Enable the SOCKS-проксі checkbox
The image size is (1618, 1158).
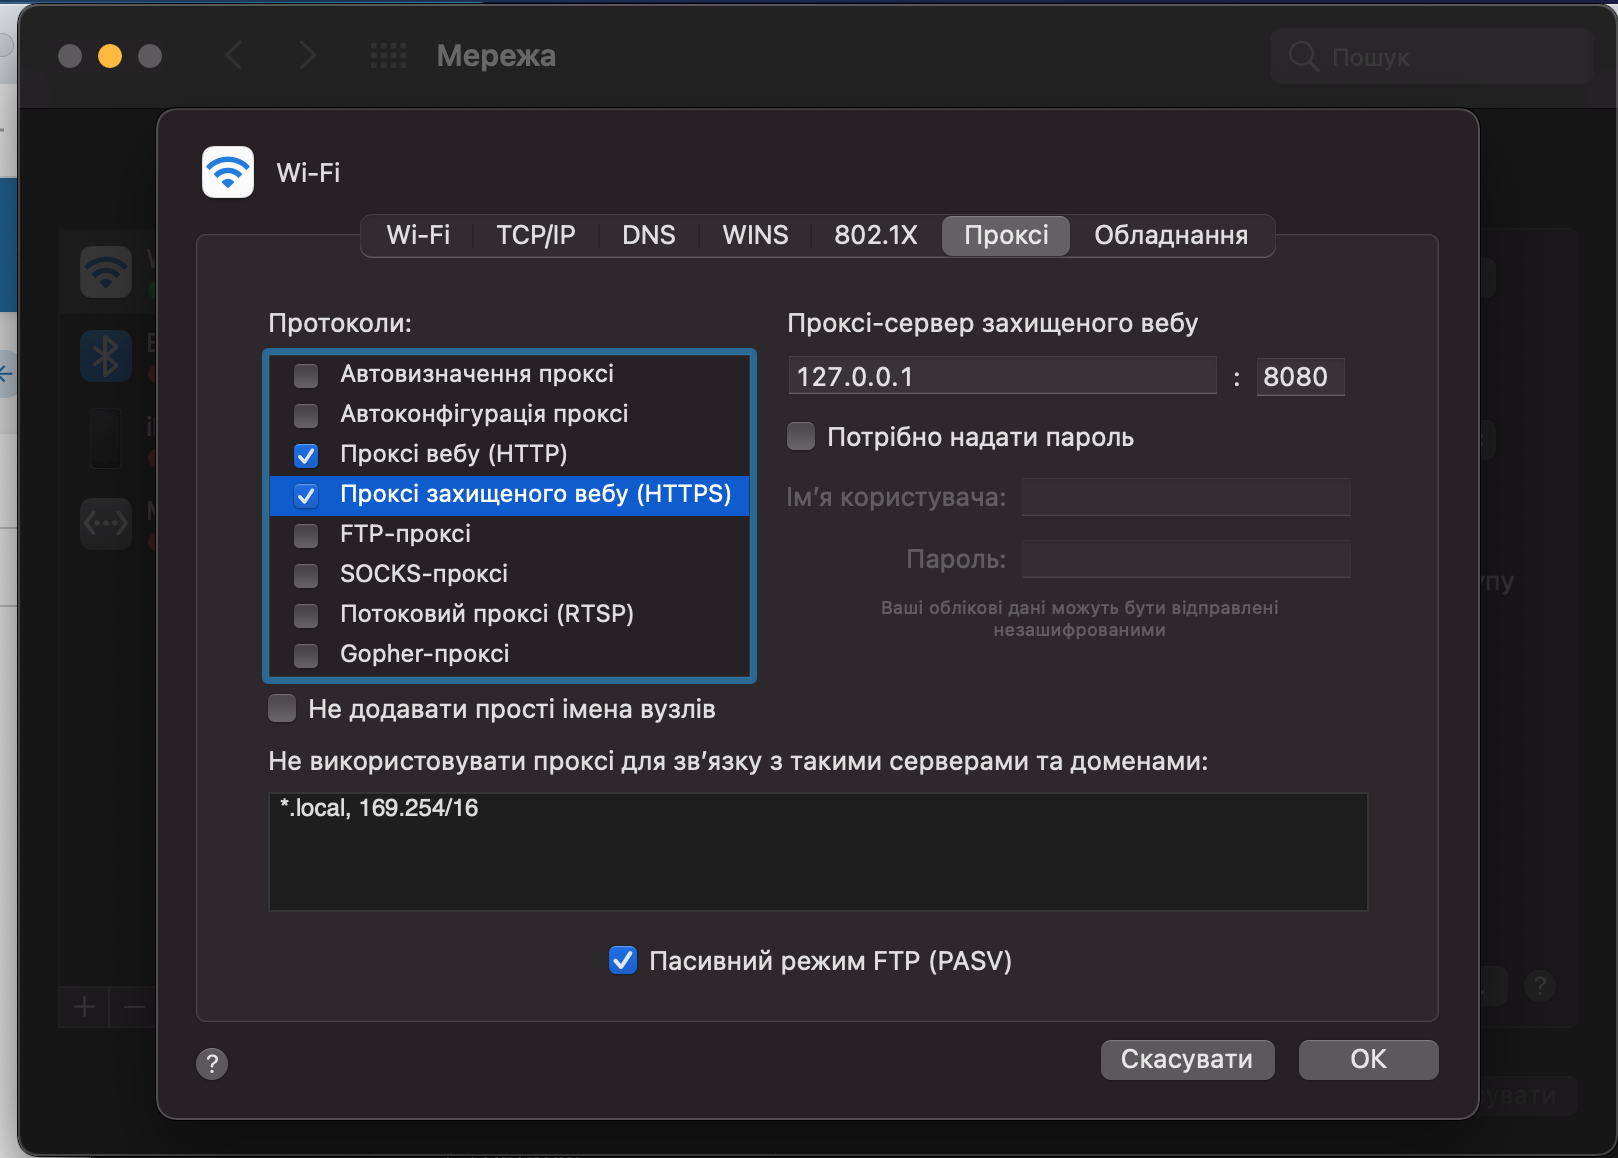click(306, 575)
